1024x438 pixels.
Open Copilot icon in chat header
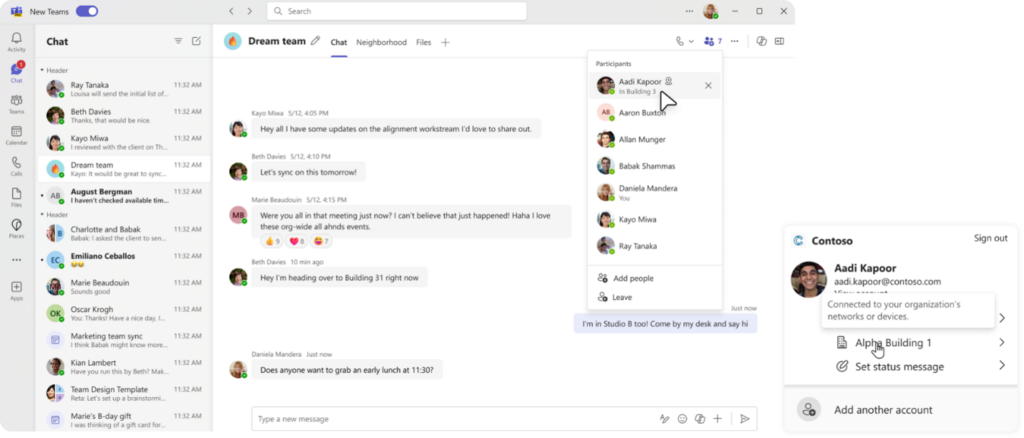[x=761, y=41]
